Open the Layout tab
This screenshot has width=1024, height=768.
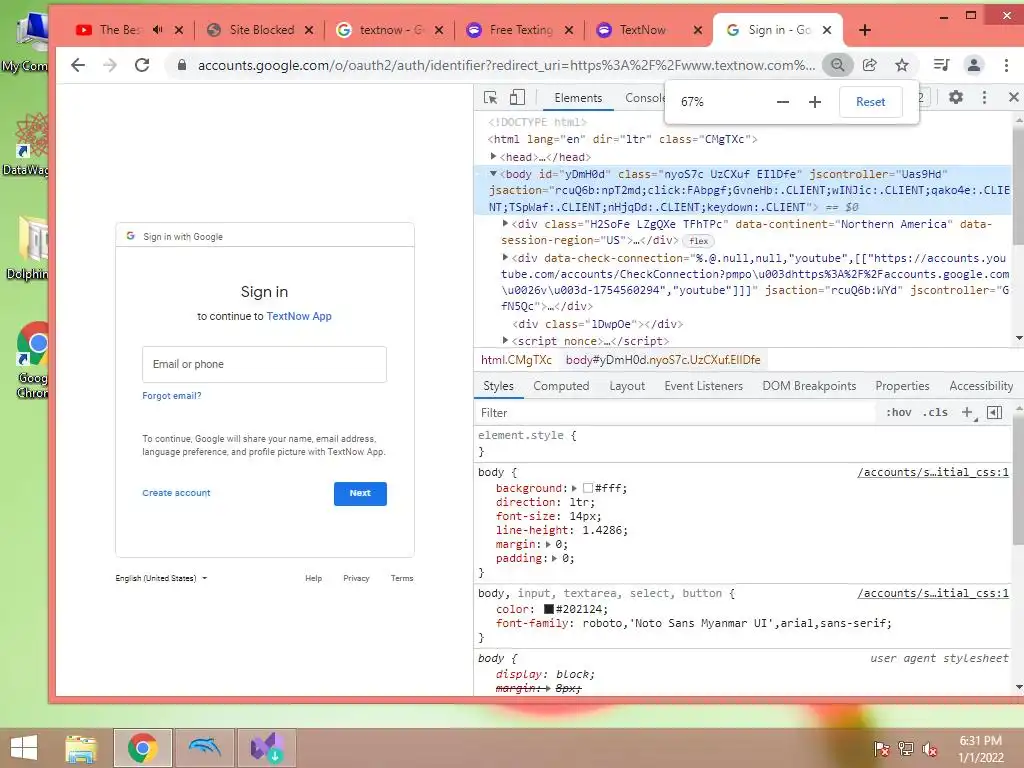(627, 386)
